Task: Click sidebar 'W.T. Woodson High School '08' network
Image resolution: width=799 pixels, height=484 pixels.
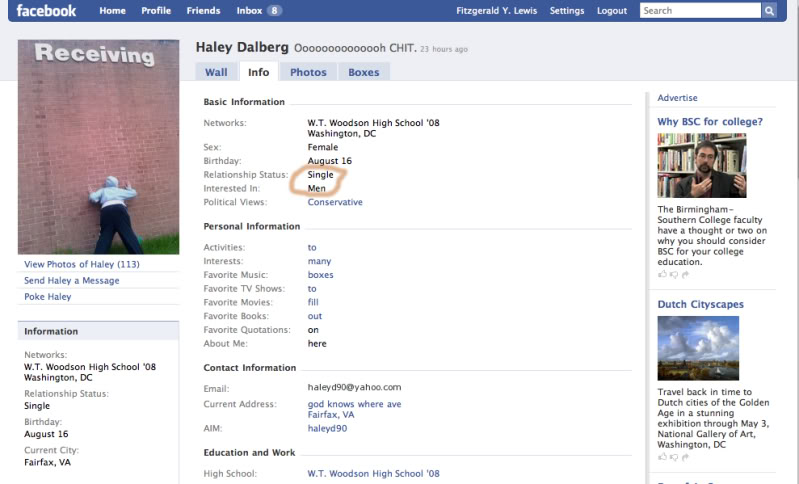Action: 90,367
